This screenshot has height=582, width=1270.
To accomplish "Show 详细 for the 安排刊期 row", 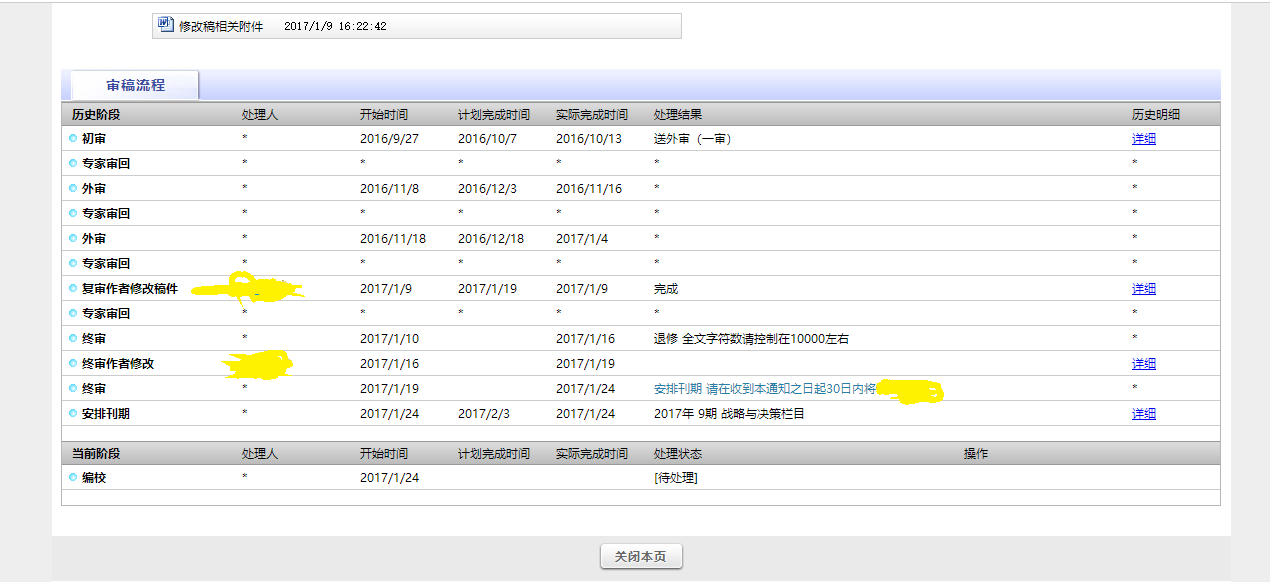I will point(1143,414).
